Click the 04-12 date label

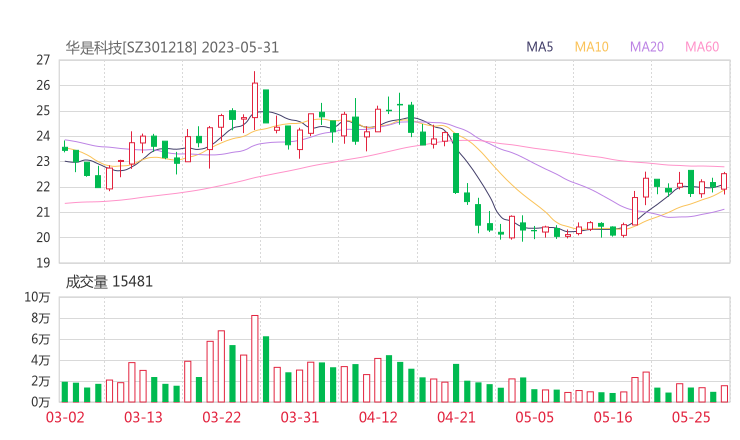(x=378, y=417)
